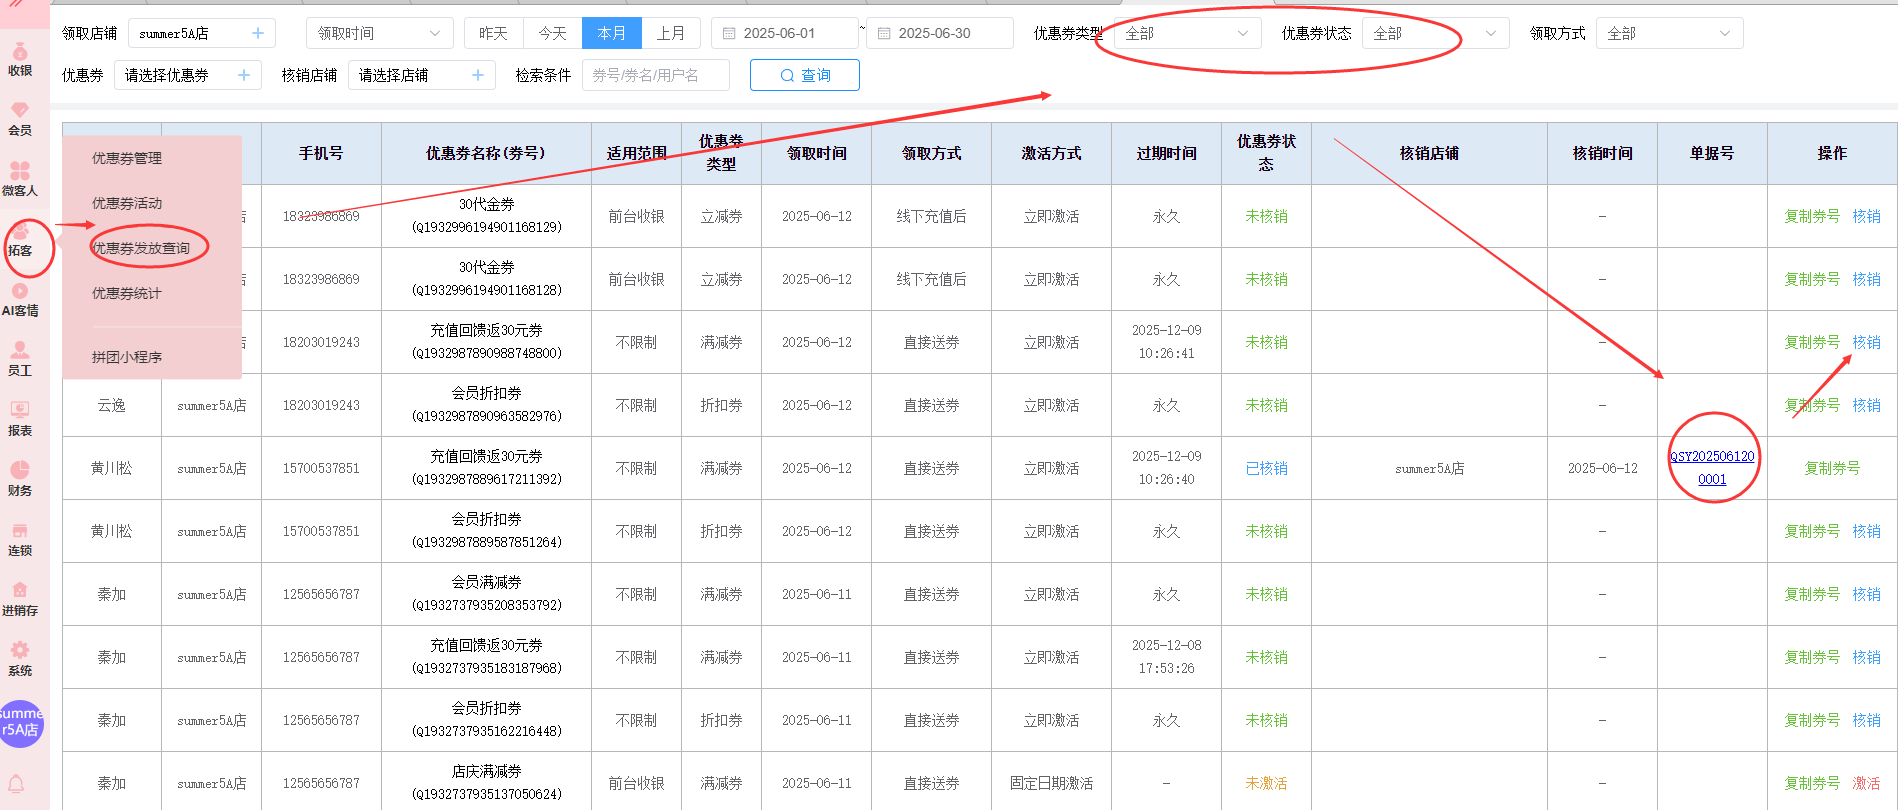Open the 进销存 inventory sidebar icon
Viewport: 1898px width, 810px height.
(x=20, y=599)
